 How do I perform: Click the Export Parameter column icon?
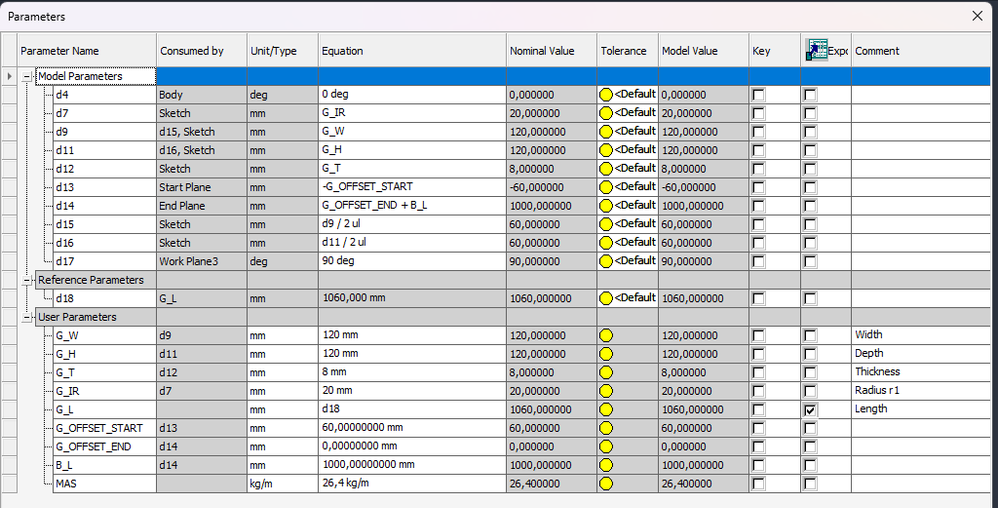(816, 50)
